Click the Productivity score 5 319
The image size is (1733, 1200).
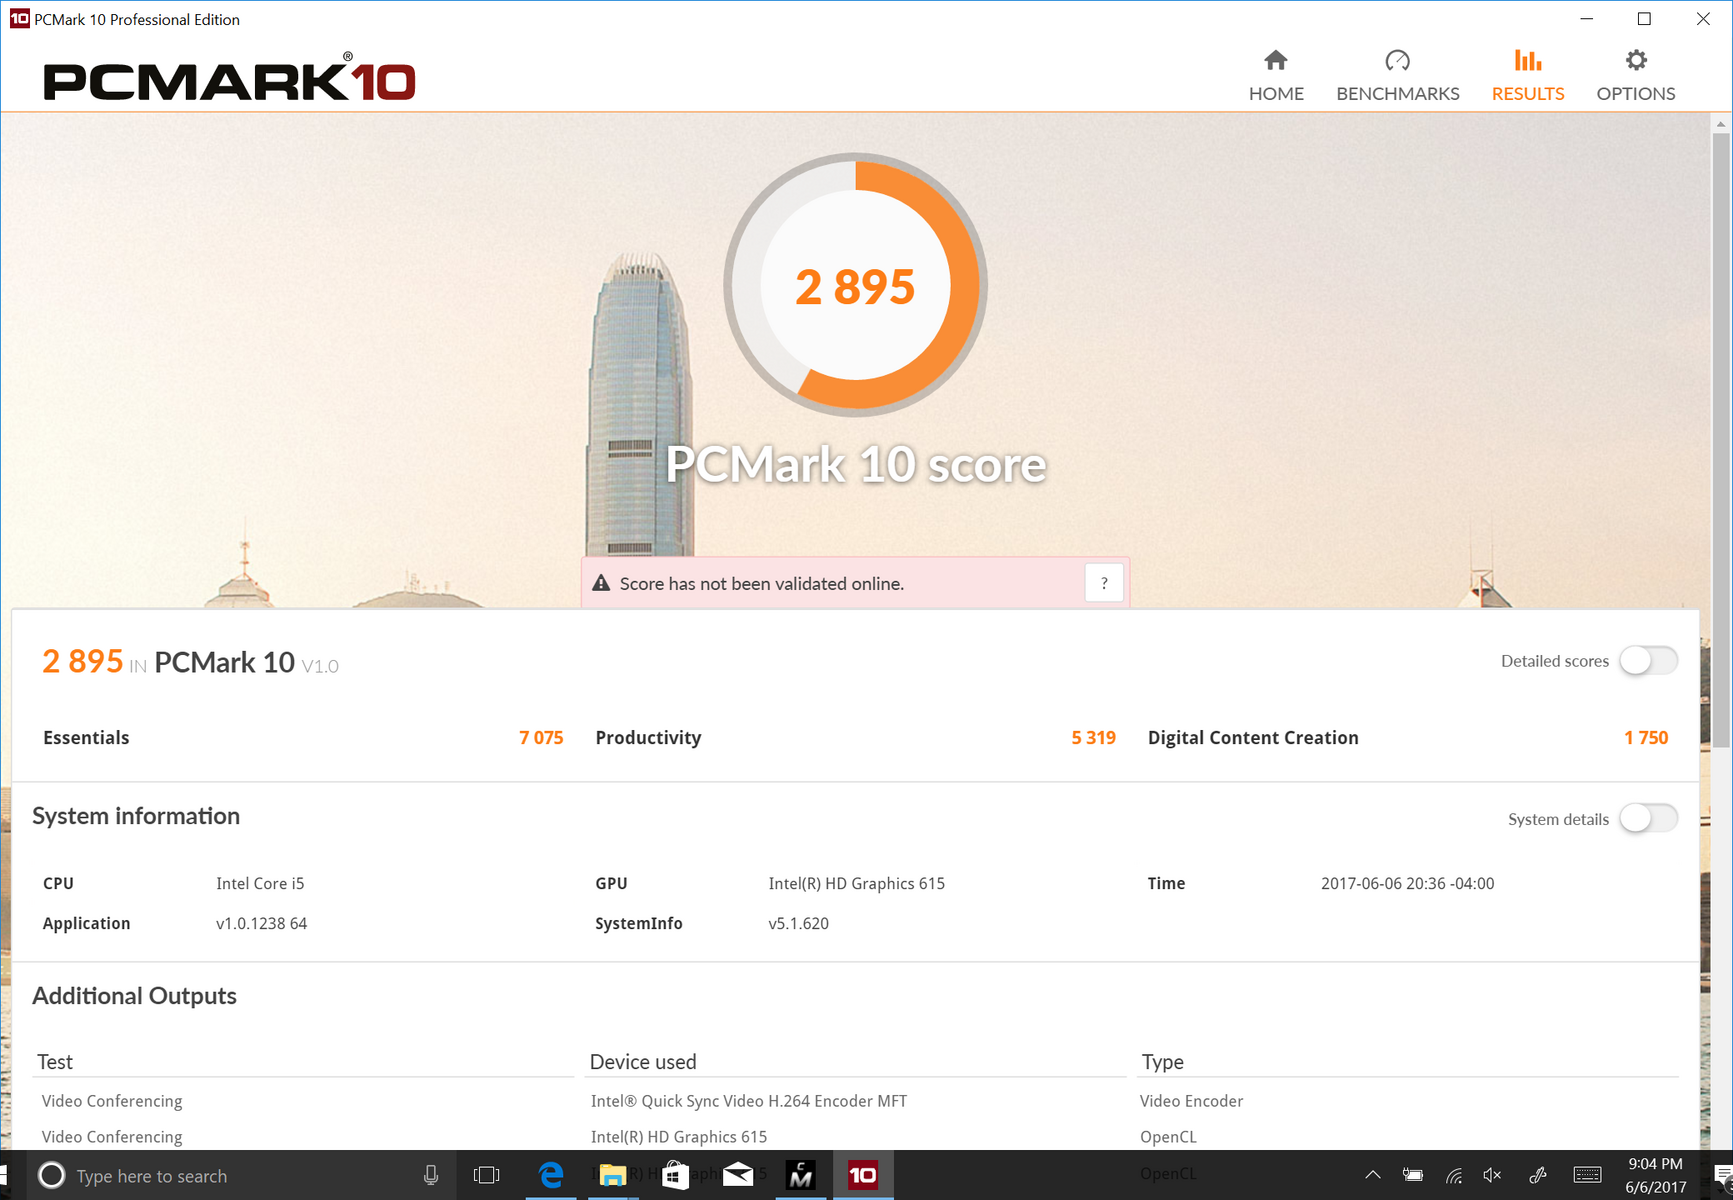[1093, 738]
